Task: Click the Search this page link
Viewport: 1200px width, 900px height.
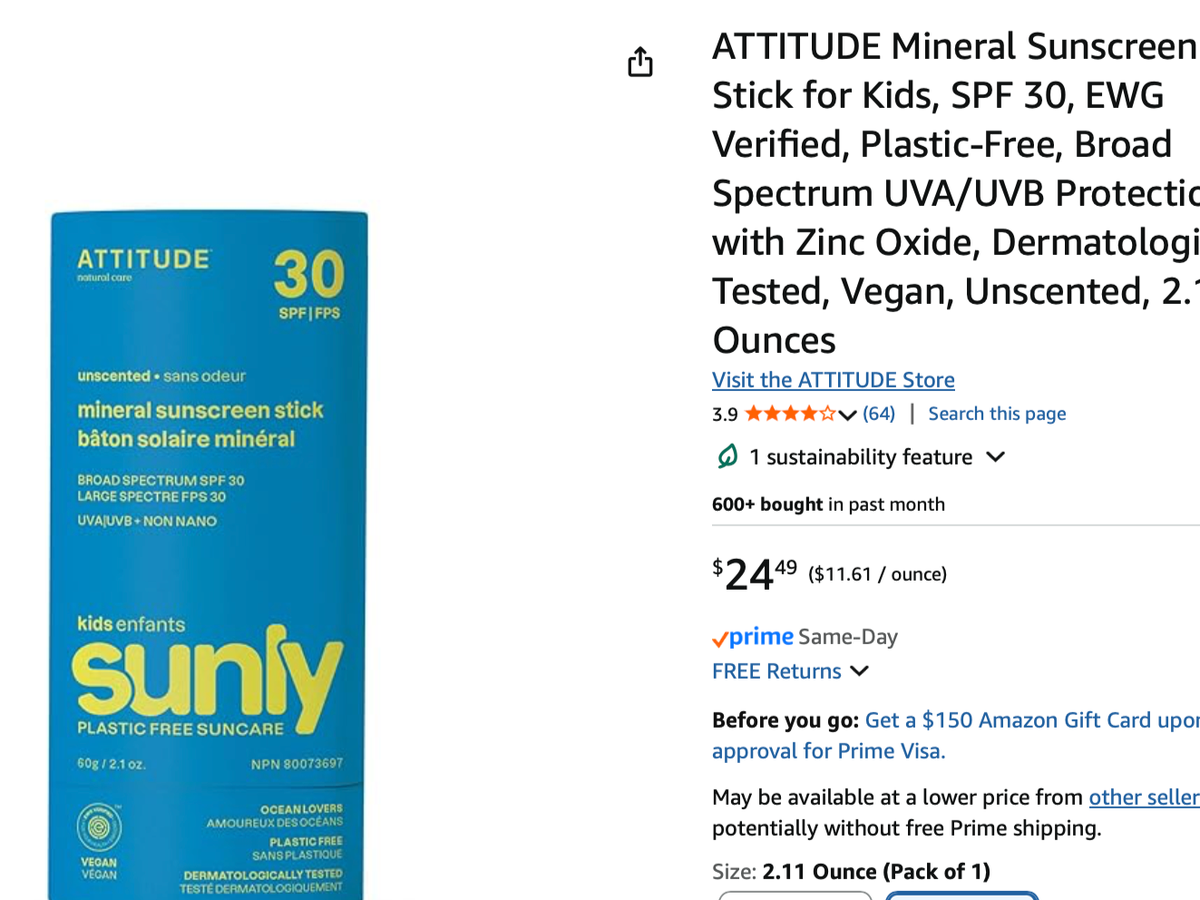Action: 997,414
